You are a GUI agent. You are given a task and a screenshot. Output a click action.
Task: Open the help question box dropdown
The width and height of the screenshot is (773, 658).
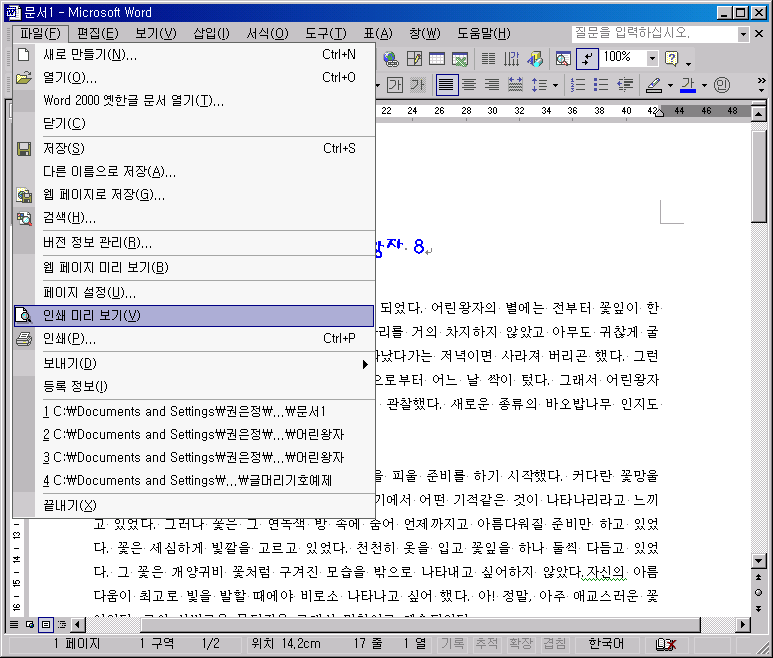(743, 34)
